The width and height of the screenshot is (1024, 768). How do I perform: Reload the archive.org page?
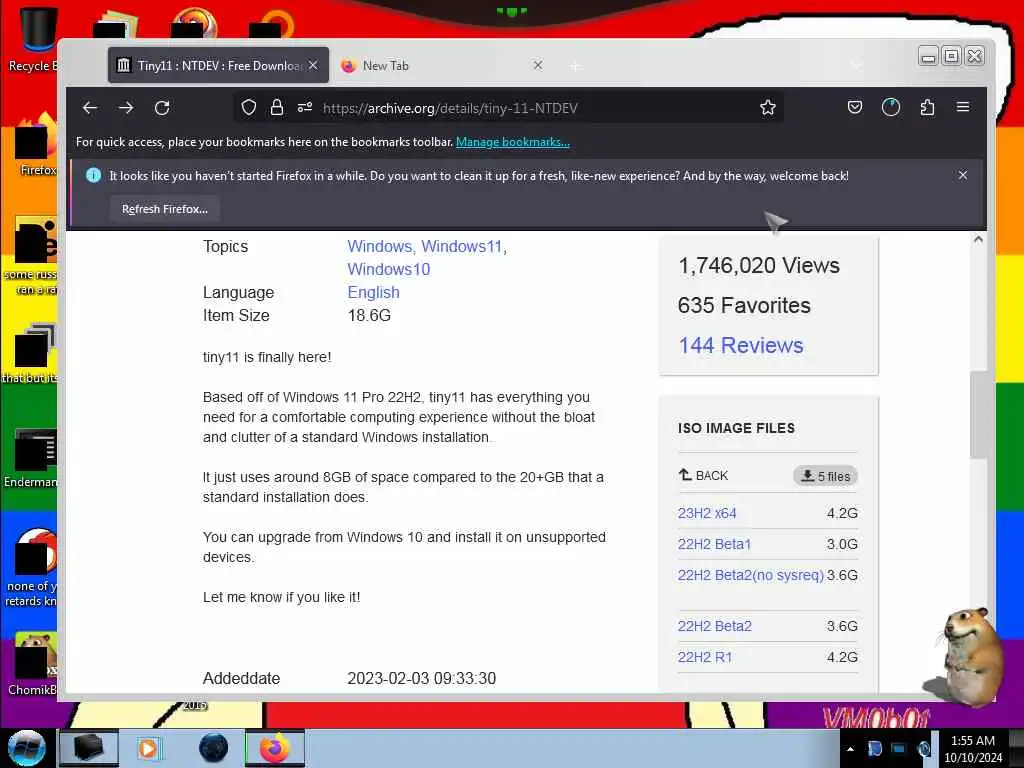click(x=162, y=108)
